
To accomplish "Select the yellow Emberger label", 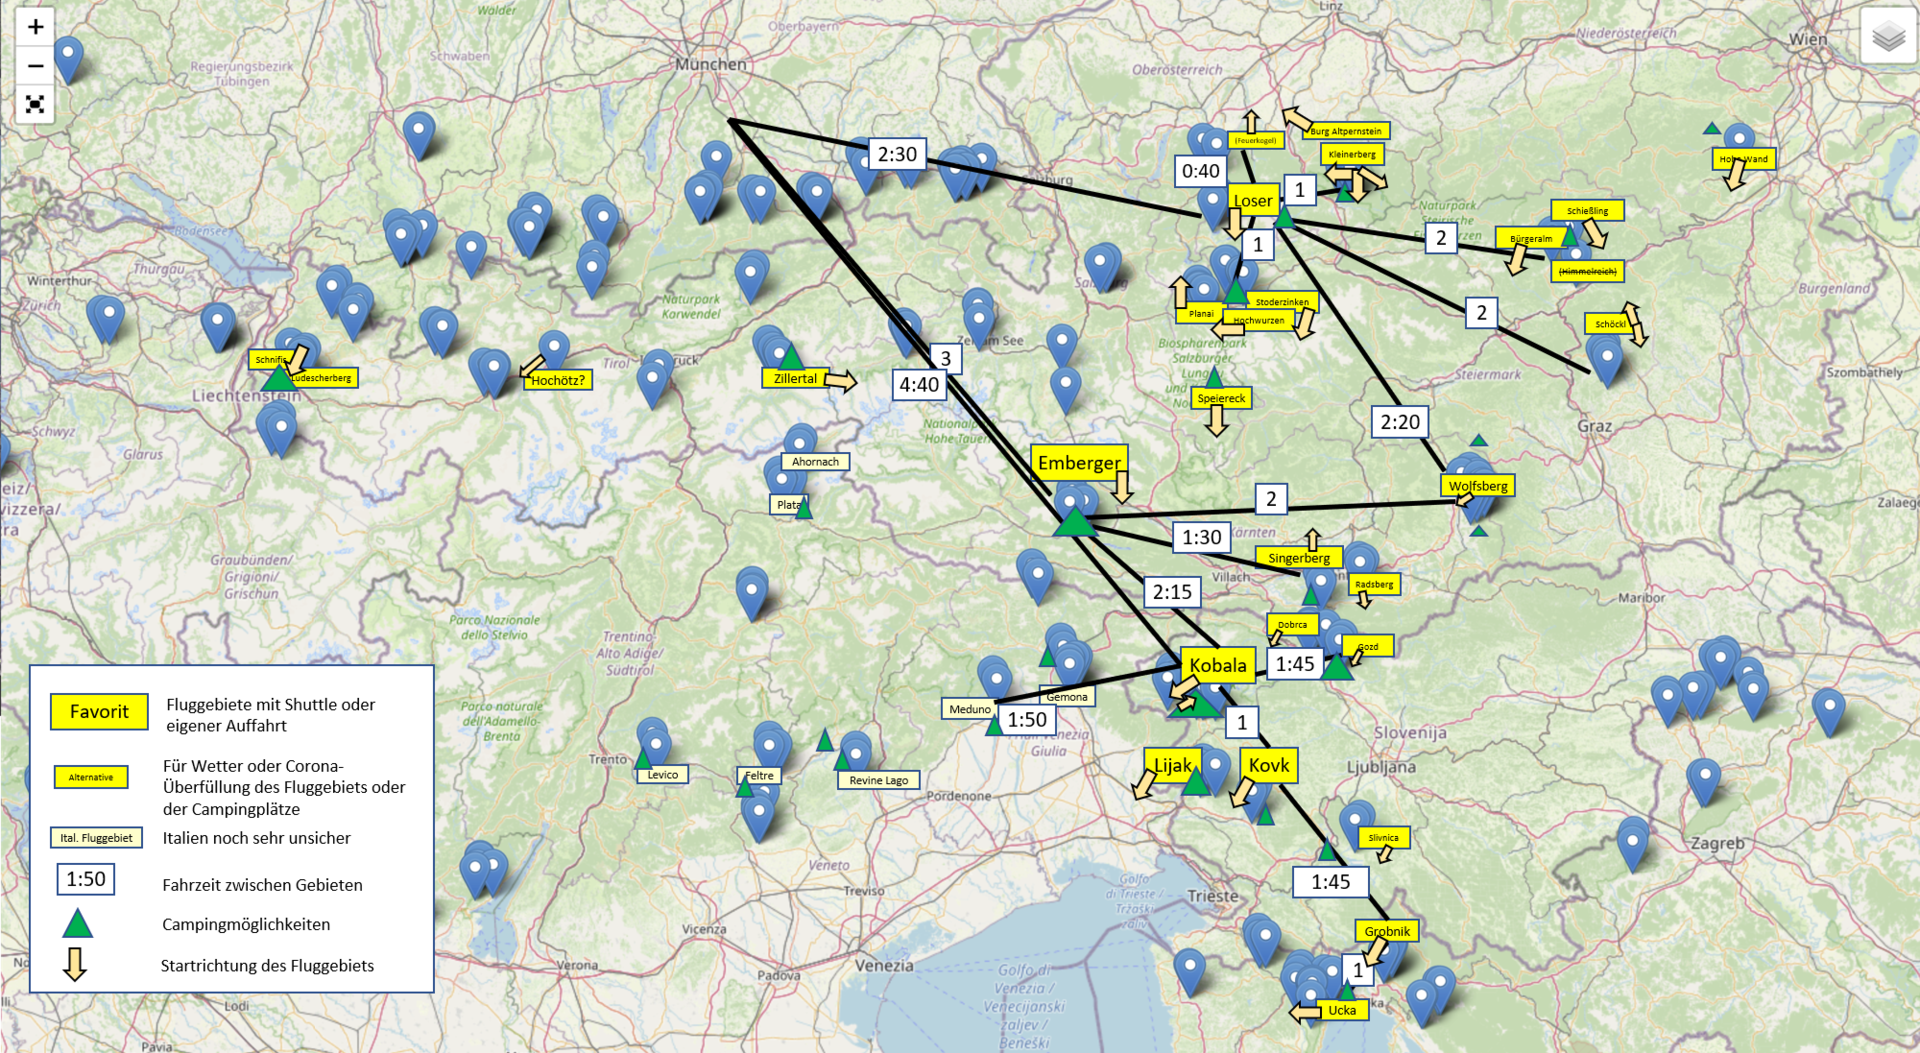I will 1078,463.
